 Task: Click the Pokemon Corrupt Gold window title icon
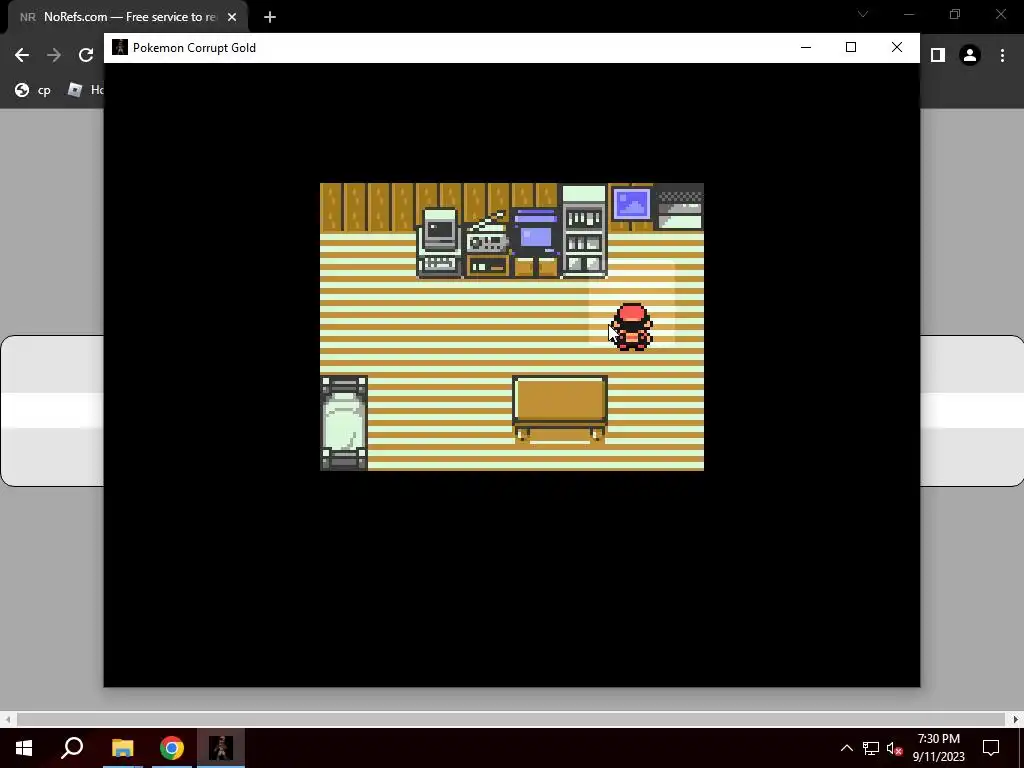tap(120, 47)
